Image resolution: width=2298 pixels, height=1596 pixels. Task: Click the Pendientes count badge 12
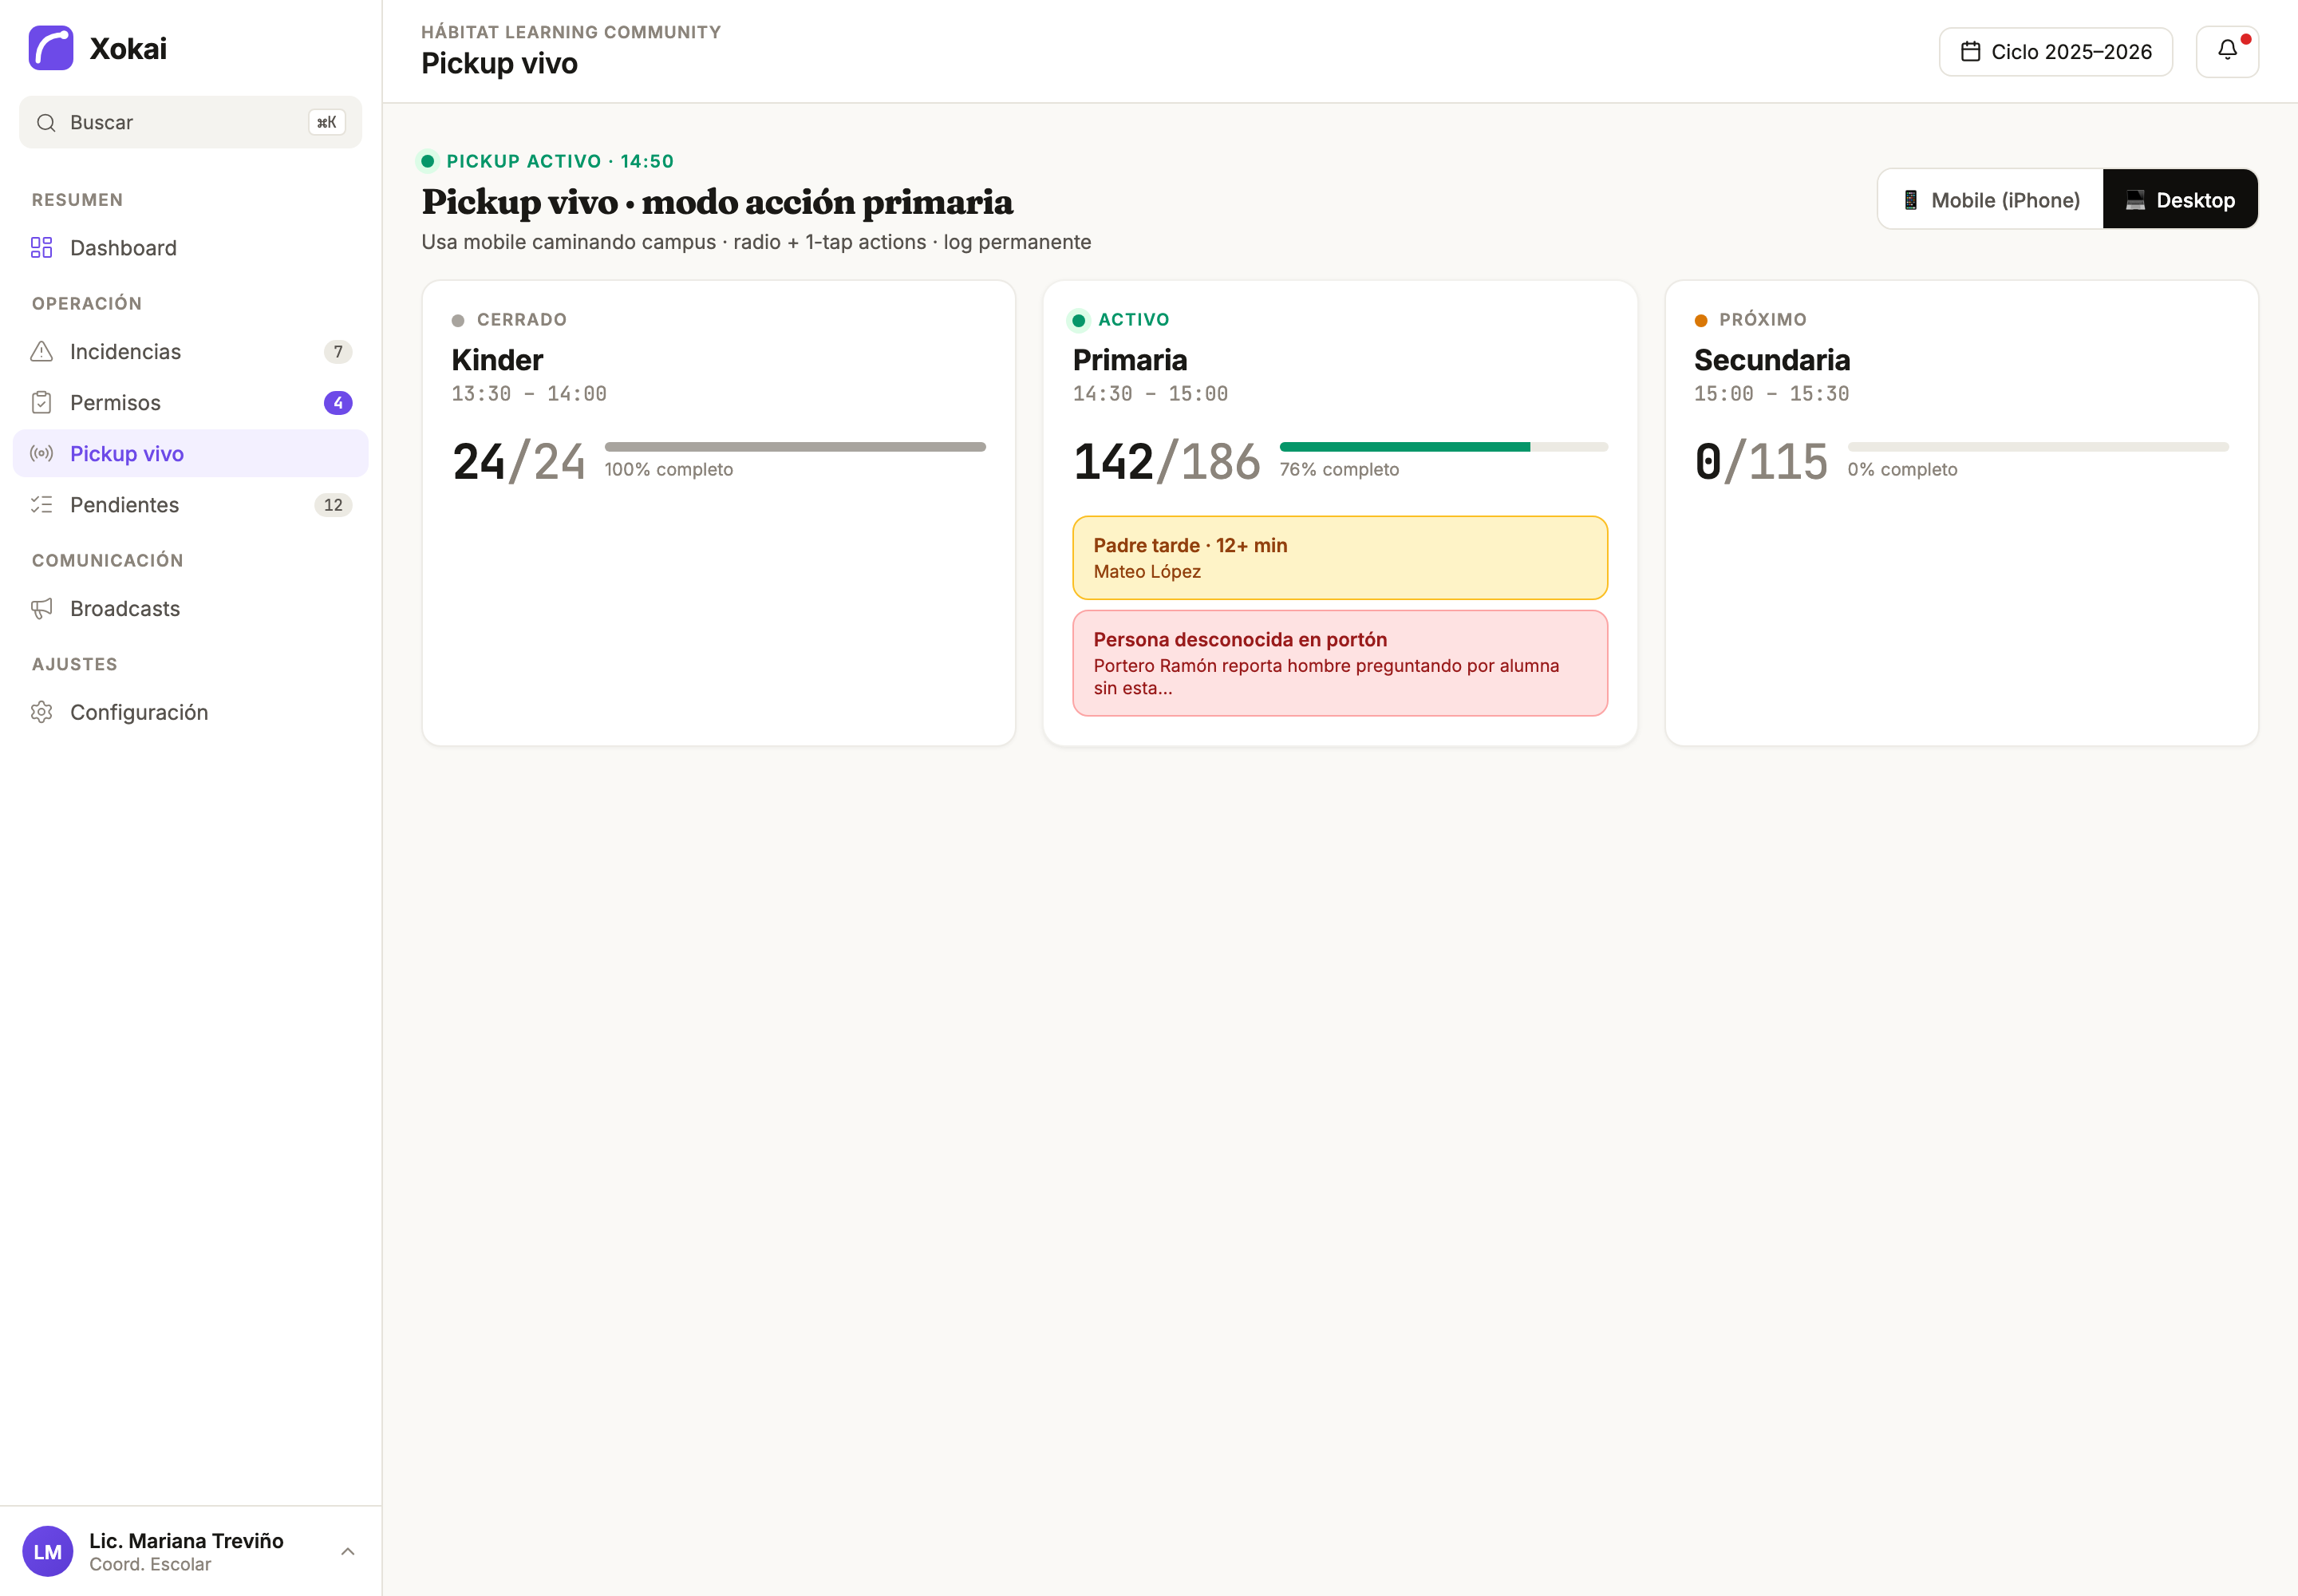coord(333,505)
